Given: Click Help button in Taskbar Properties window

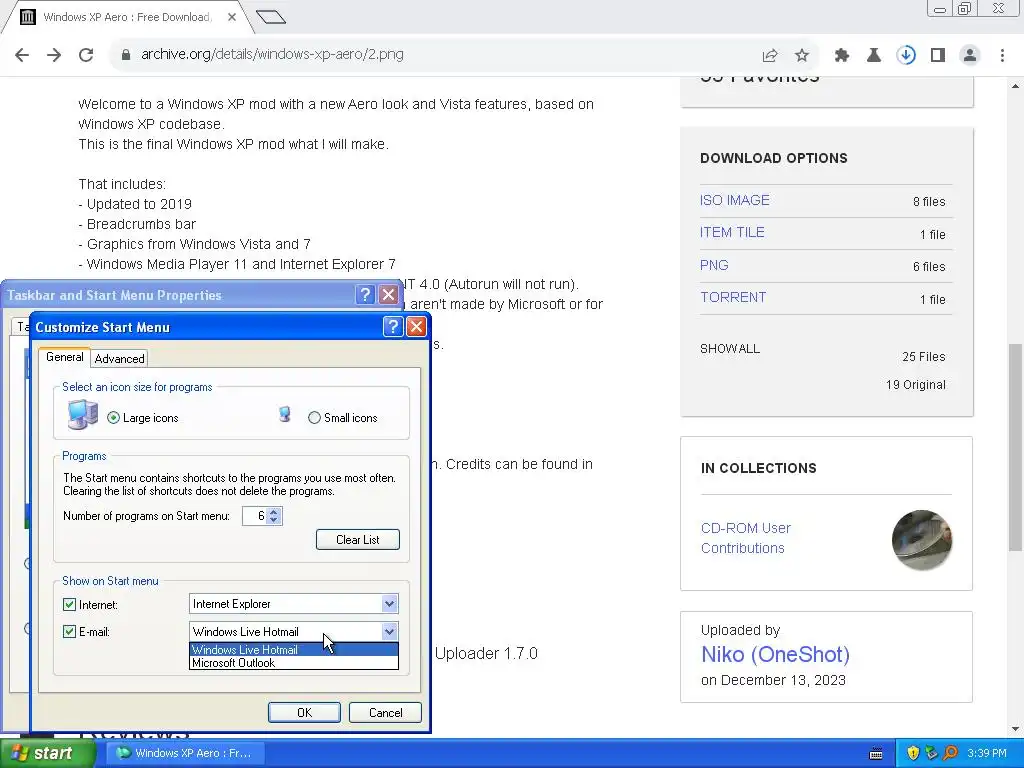Looking at the screenshot, I should point(365,295).
